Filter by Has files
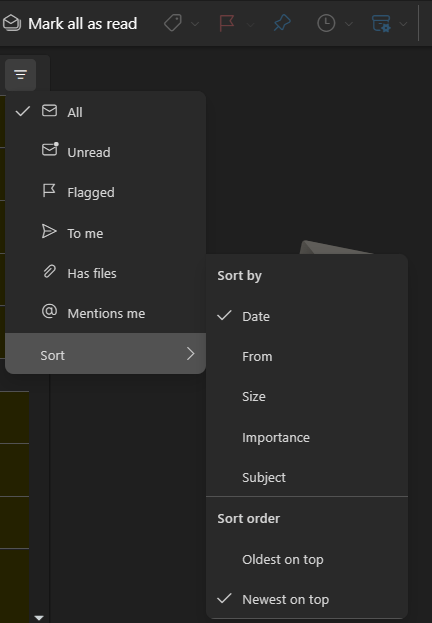The height and width of the screenshot is (623, 432). (105, 273)
